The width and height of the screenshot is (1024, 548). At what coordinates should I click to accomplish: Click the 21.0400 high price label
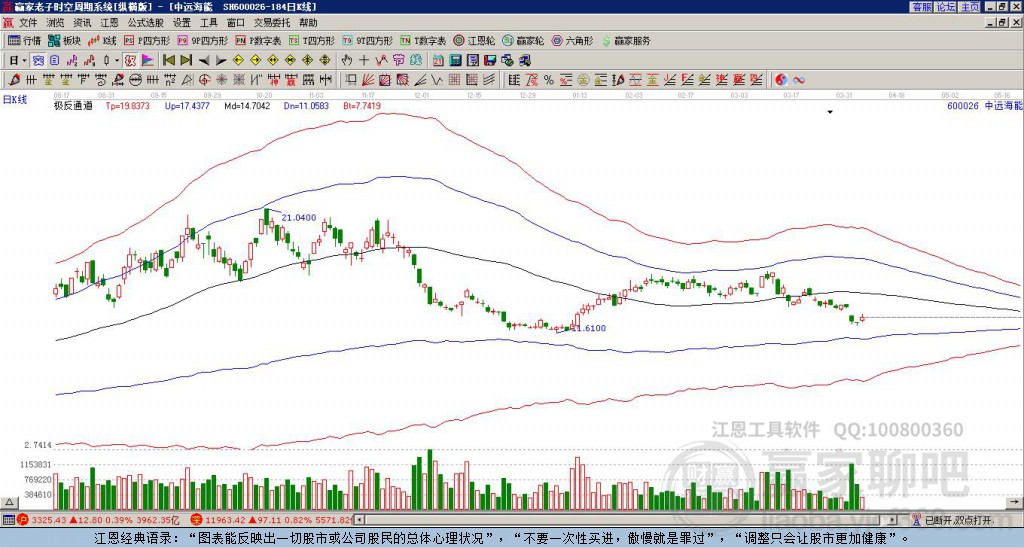(299, 218)
